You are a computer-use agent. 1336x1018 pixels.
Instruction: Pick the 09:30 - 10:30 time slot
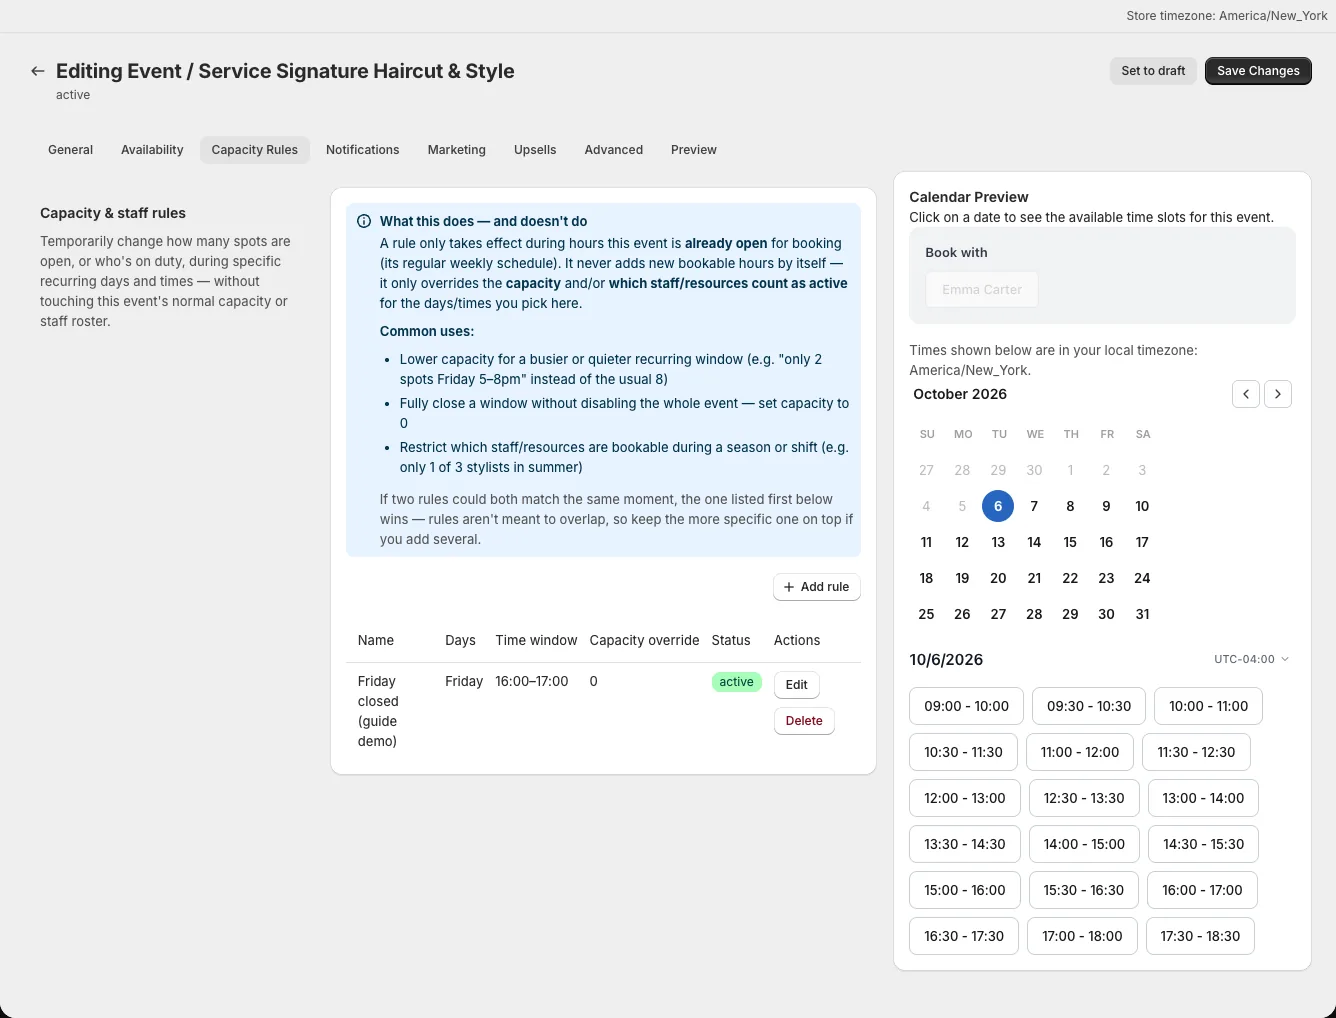(x=1089, y=706)
